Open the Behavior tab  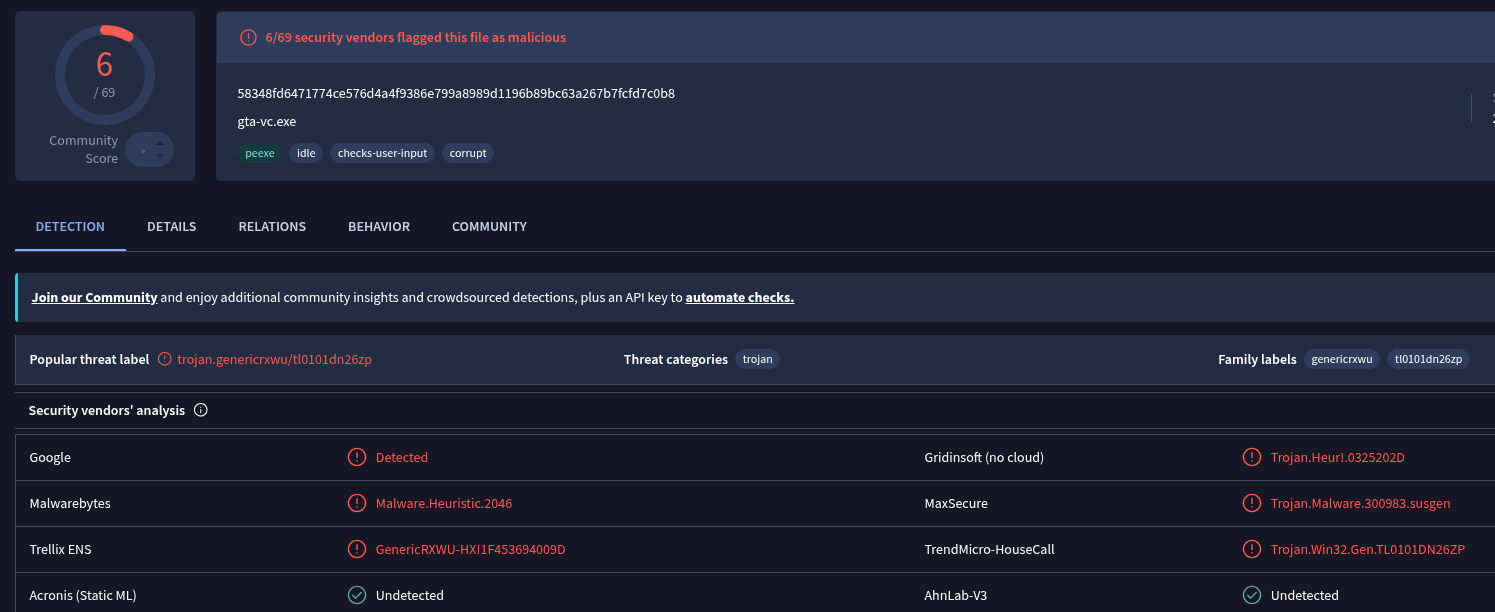[379, 227]
